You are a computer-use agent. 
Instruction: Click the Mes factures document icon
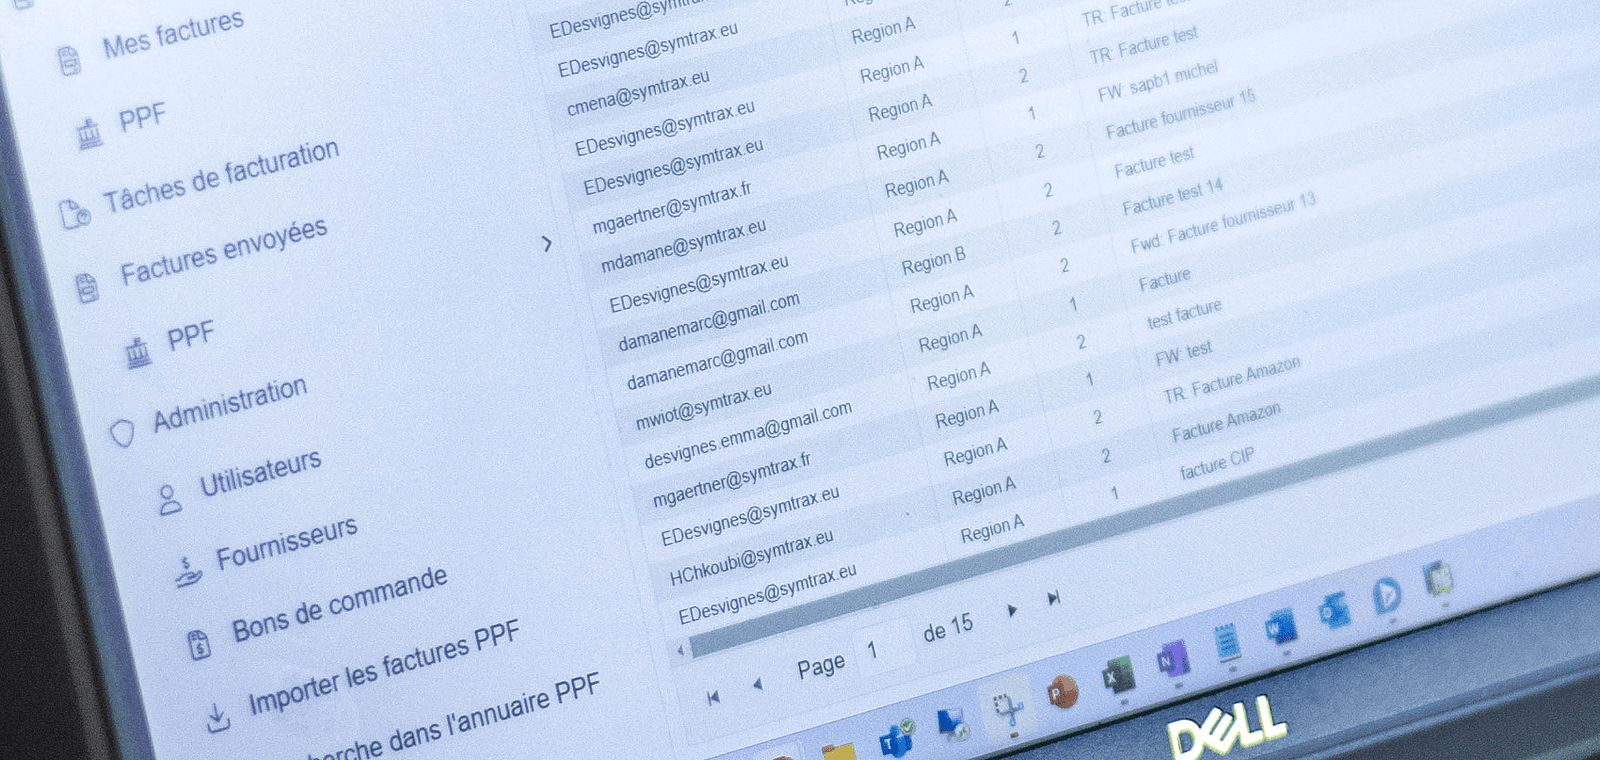68,61
